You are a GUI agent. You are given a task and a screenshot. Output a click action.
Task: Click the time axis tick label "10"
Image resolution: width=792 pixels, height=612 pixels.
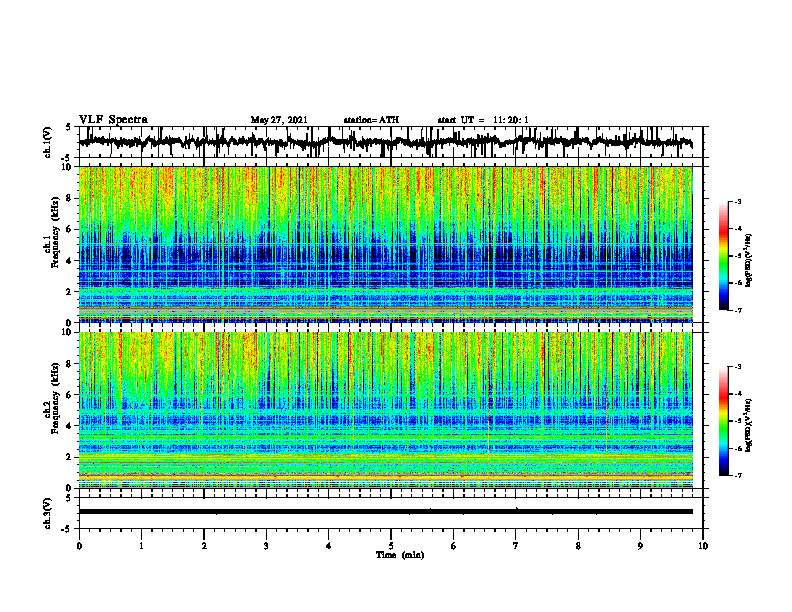pos(703,546)
